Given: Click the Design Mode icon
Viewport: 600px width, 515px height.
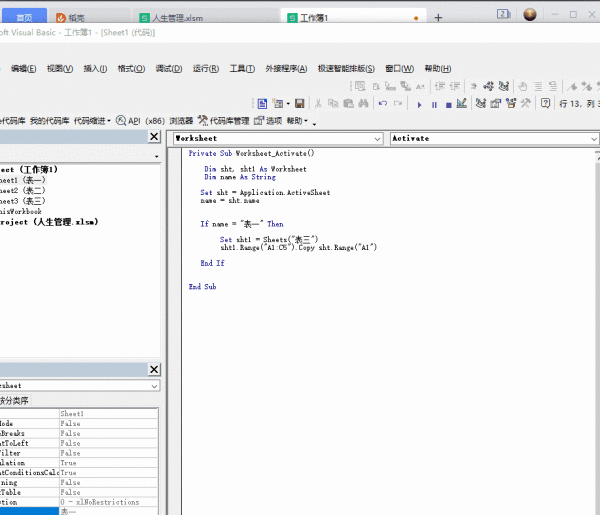Looking at the screenshot, I should (x=461, y=103).
